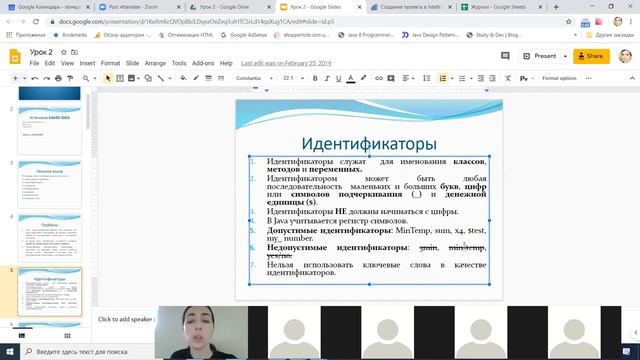The width and height of the screenshot is (640, 360).
Task: Expand the line type dropdown arrow
Action: point(170,78)
